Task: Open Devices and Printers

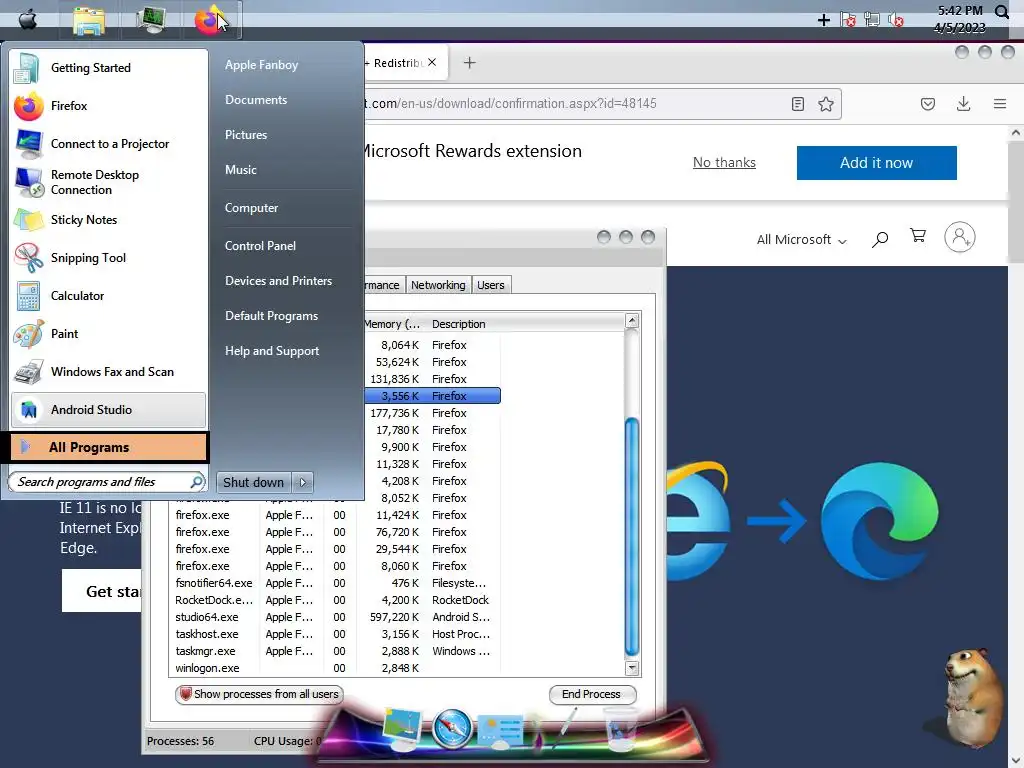Action: 278,281
